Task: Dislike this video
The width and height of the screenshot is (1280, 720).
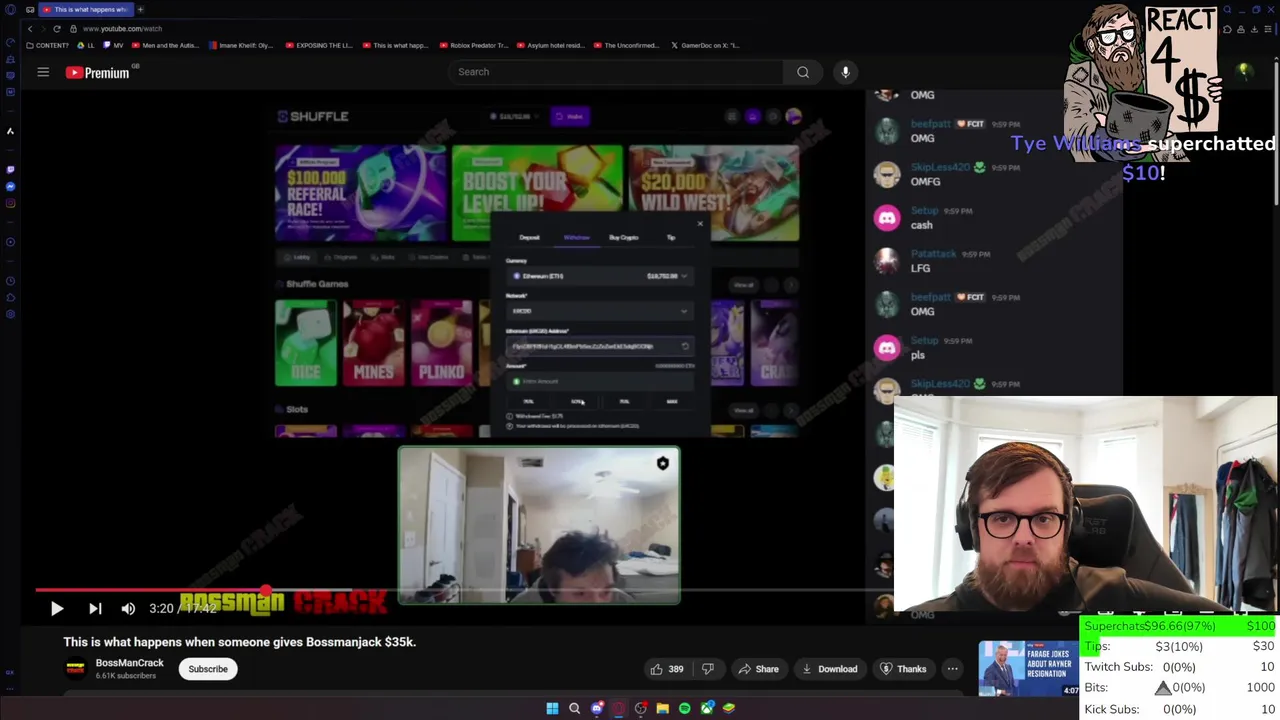Action: click(x=707, y=669)
